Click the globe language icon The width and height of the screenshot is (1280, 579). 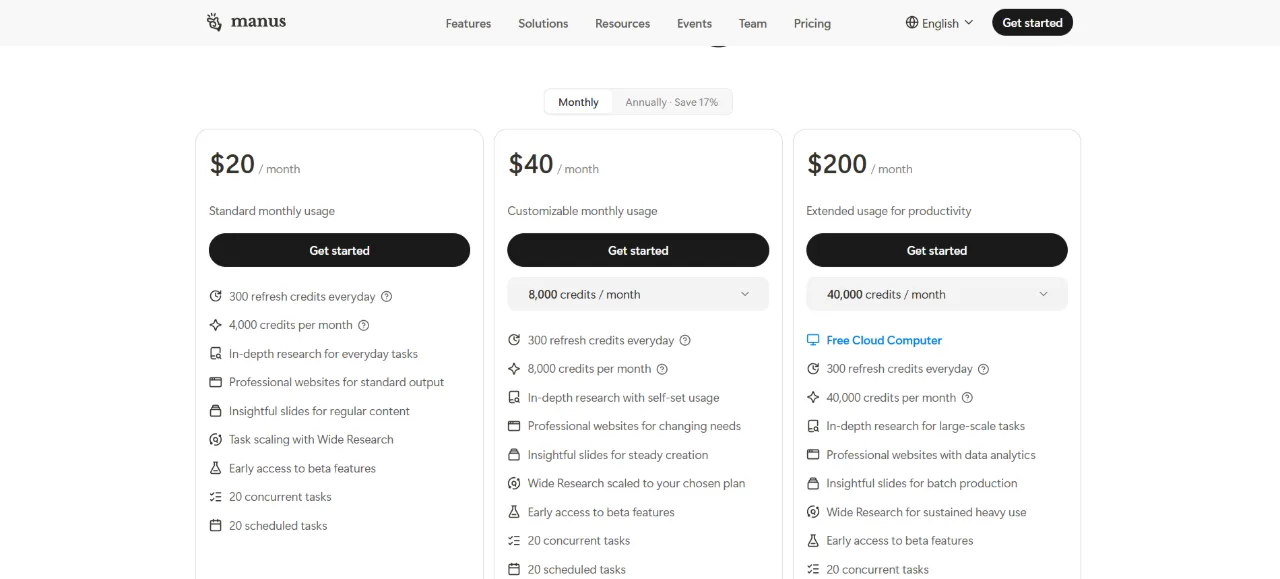tap(912, 22)
